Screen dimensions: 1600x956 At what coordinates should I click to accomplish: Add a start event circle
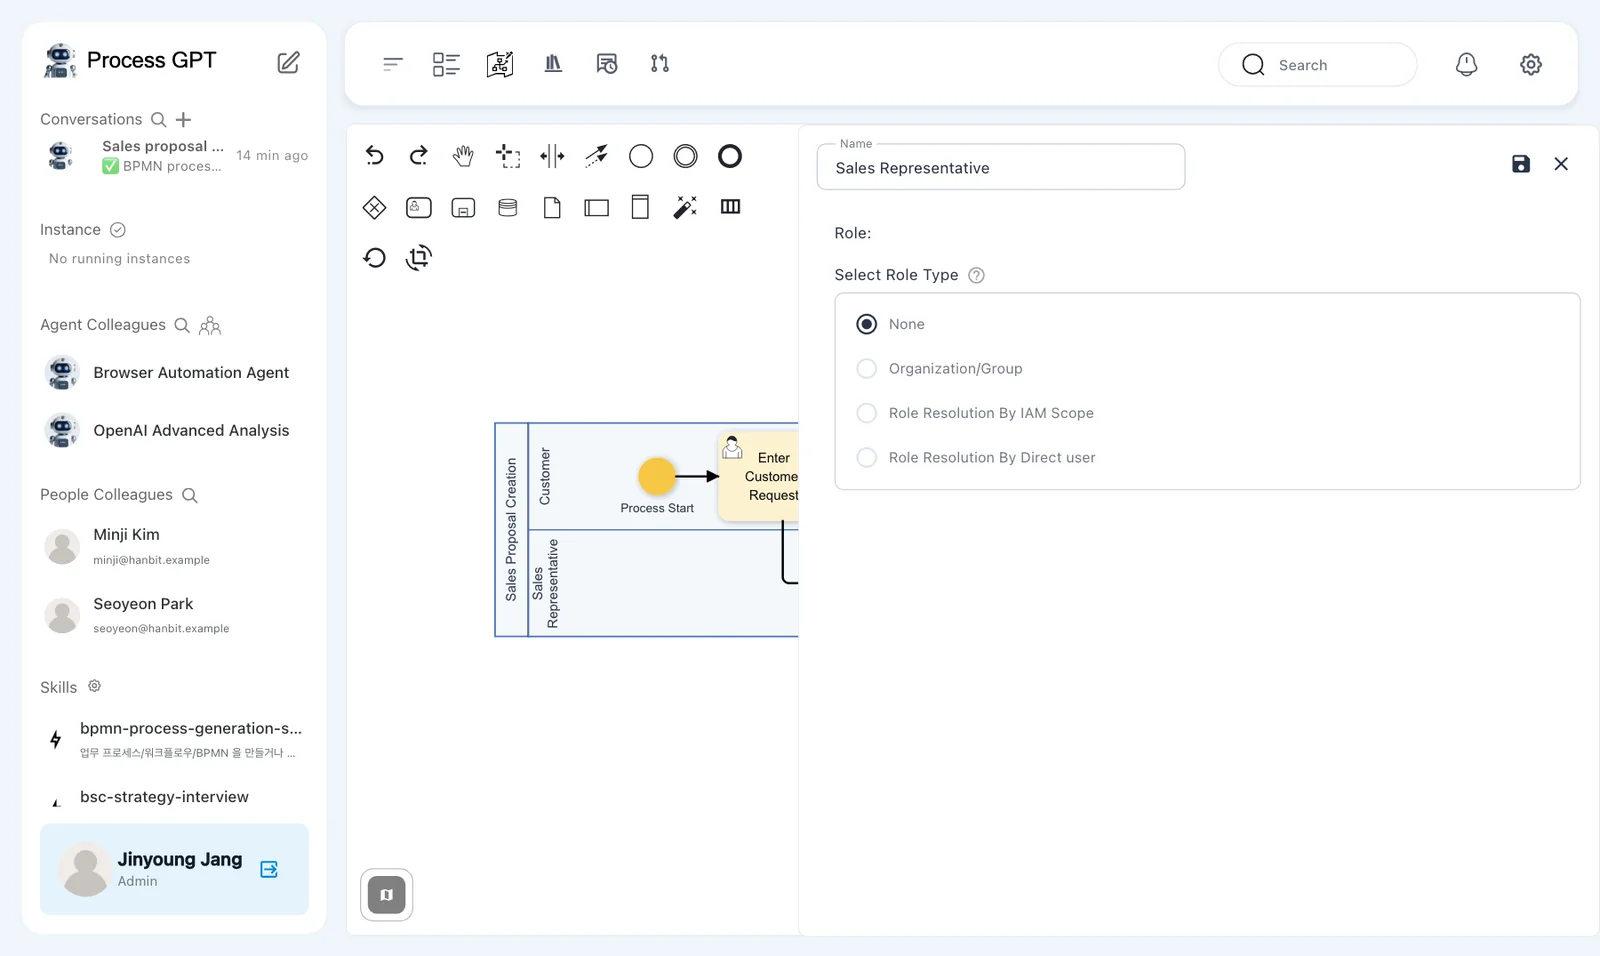(x=641, y=156)
